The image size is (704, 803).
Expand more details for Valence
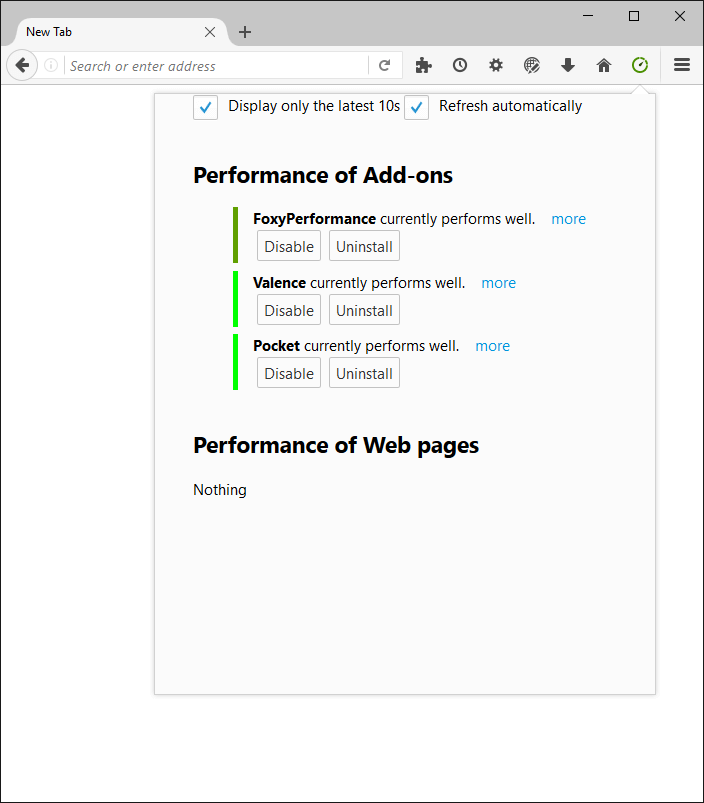point(498,283)
